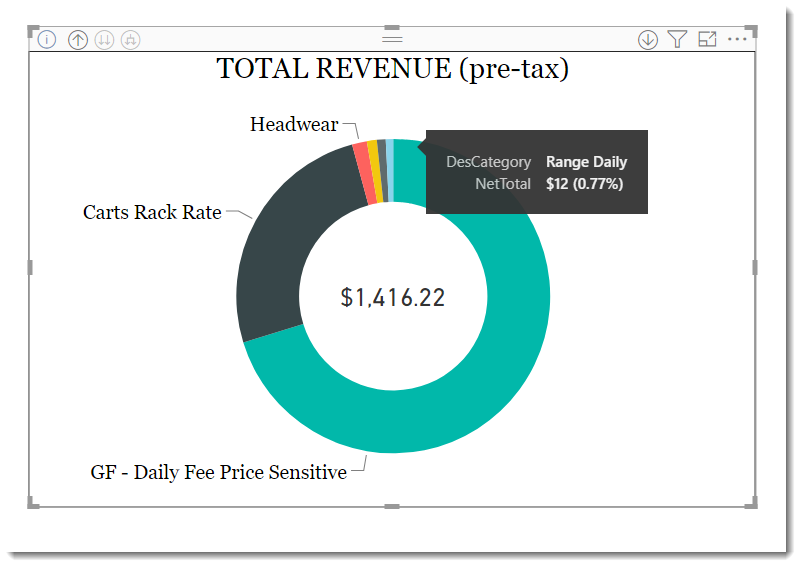Go to next level with double-arrow icon
The width and height of the screenshot is (801, 567).
pos(104,40)
